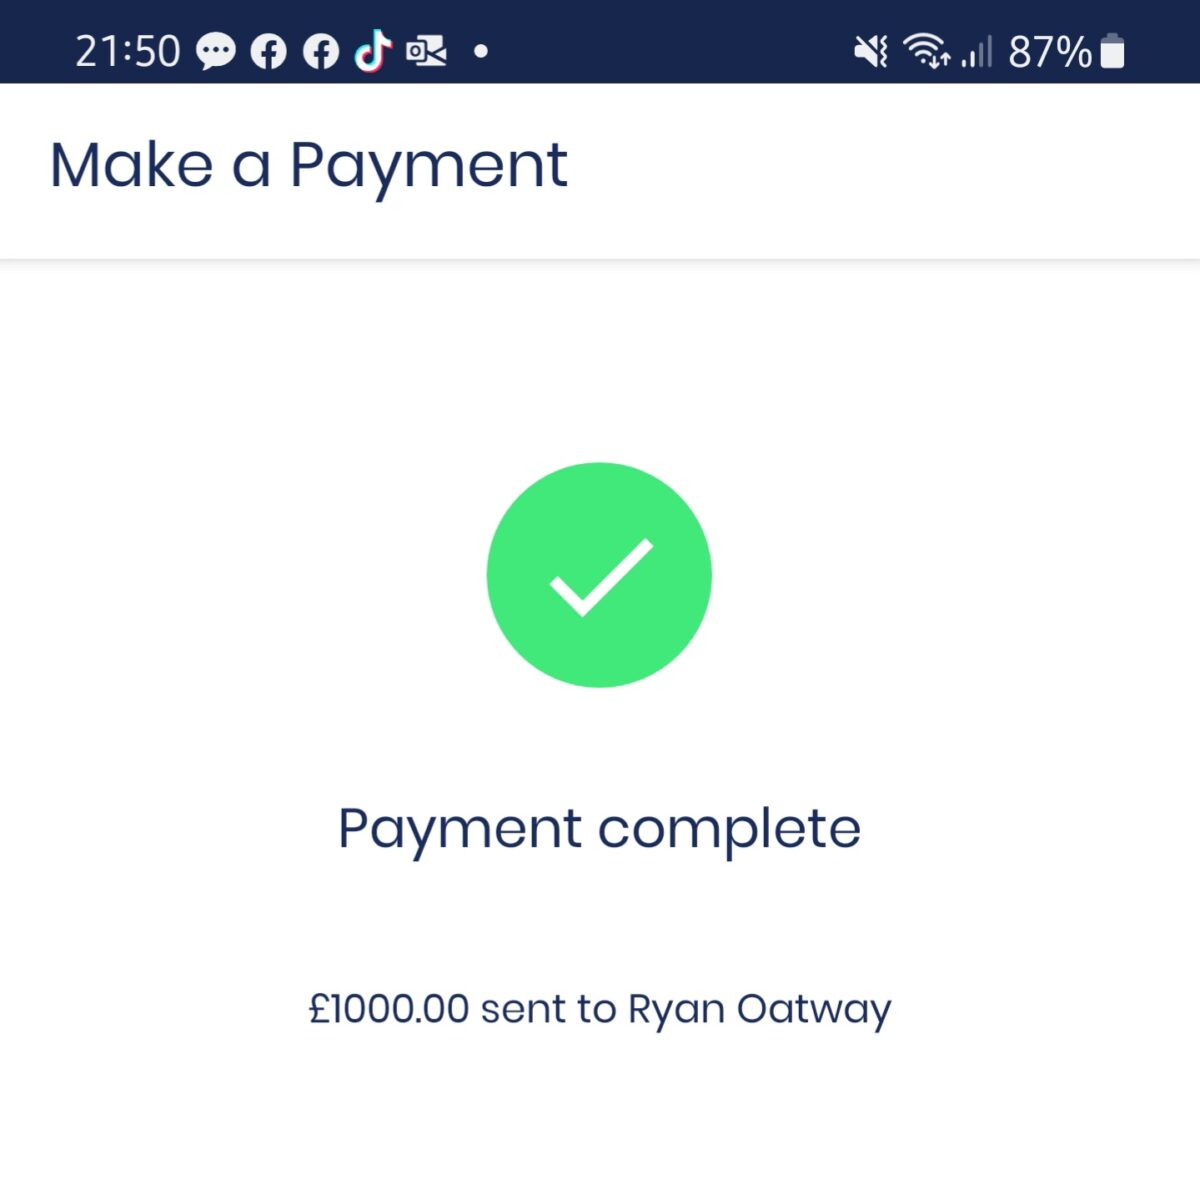Tap the TikTok notification icon
The width and height of the screenshot is (1200, 1200).
pos(373,50)
